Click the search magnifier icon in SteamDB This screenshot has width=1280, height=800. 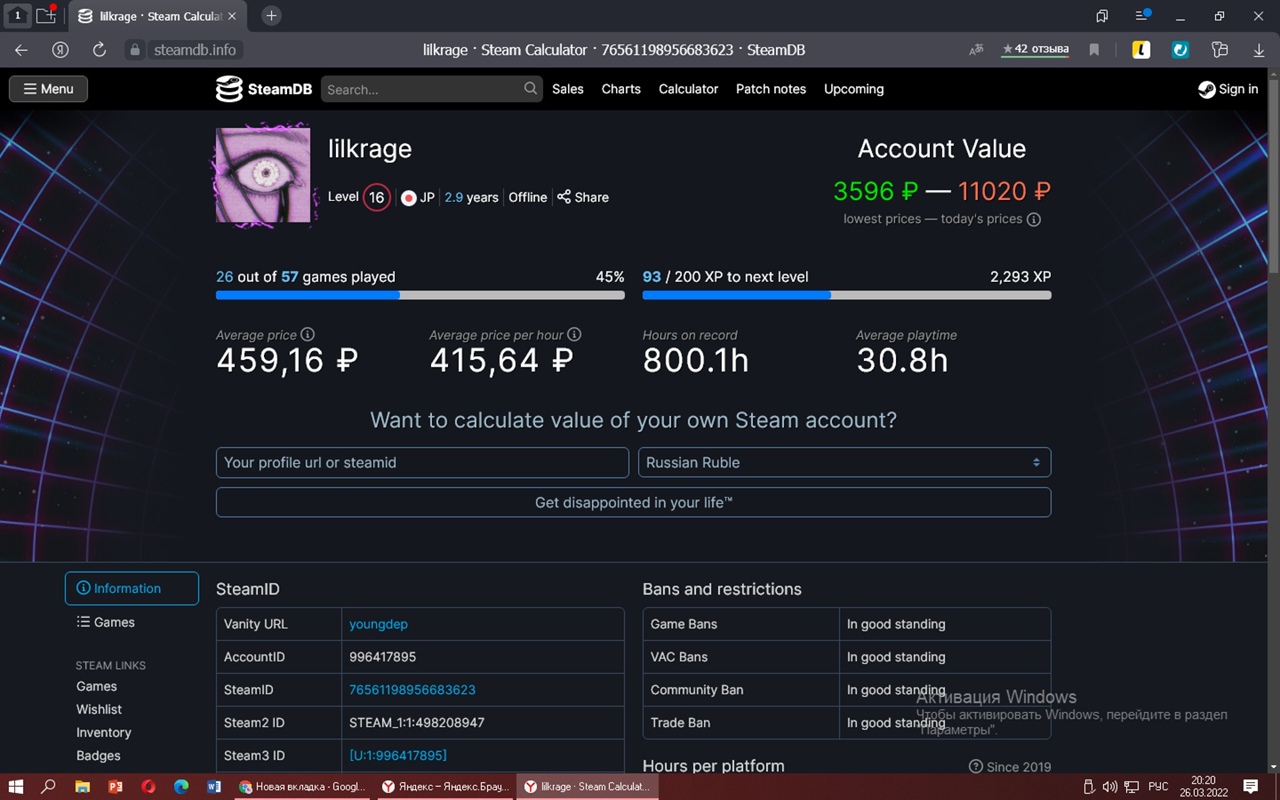tap(530, 89)
